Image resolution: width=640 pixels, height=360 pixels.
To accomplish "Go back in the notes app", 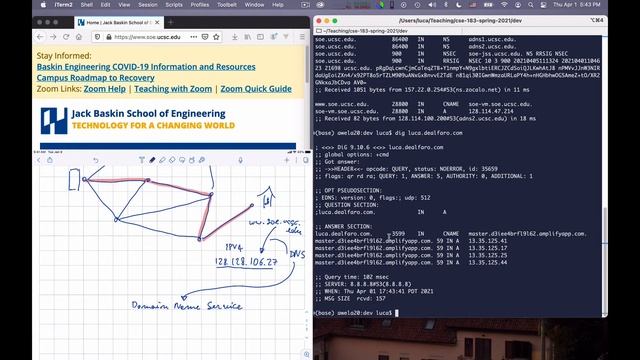I will click(39, 160).
